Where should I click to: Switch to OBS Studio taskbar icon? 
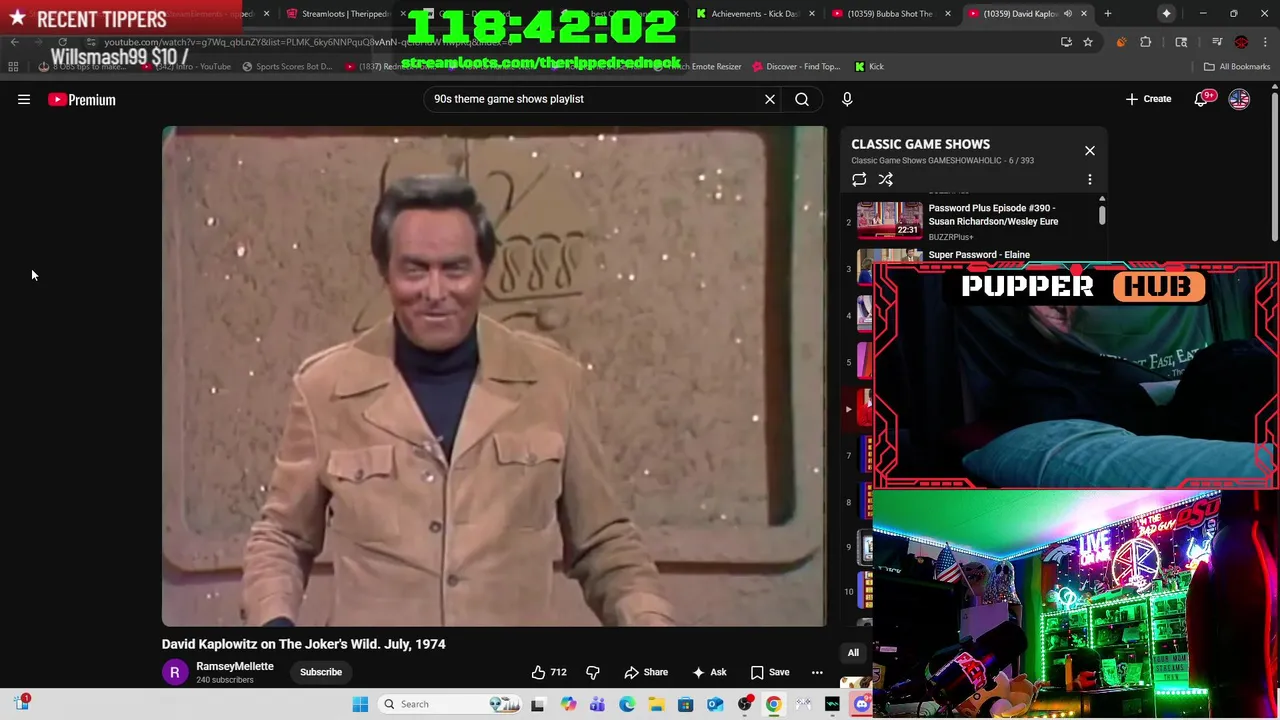pyautogui.click(x=744, y=704)
